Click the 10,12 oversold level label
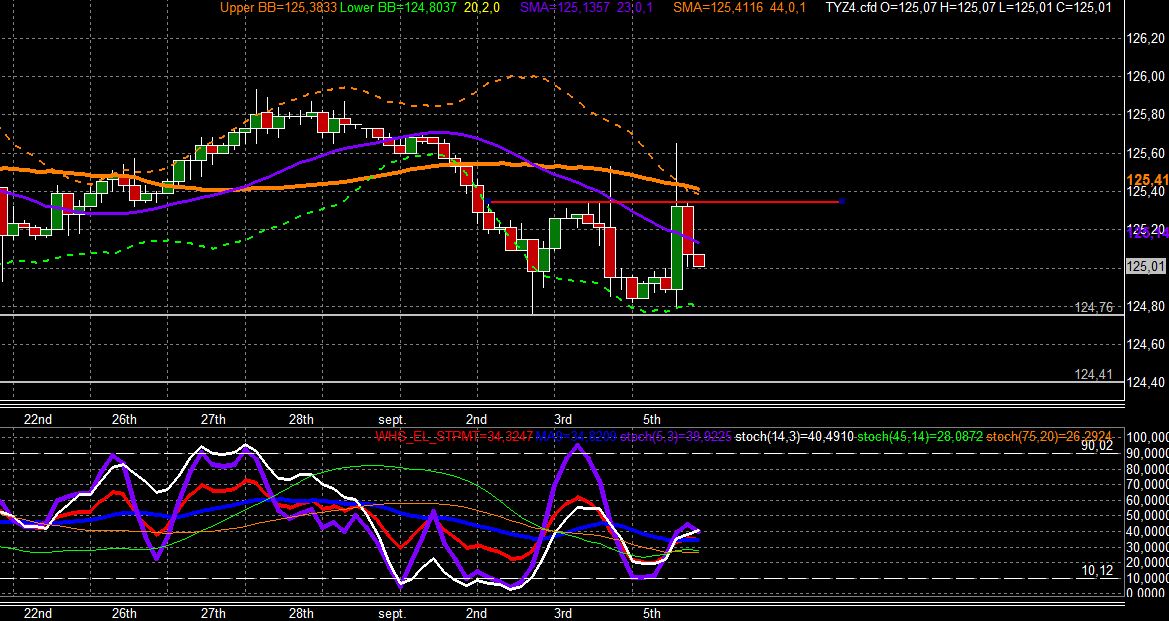This screenshot has width=1169, height=621. click(x=1097, y=571)
